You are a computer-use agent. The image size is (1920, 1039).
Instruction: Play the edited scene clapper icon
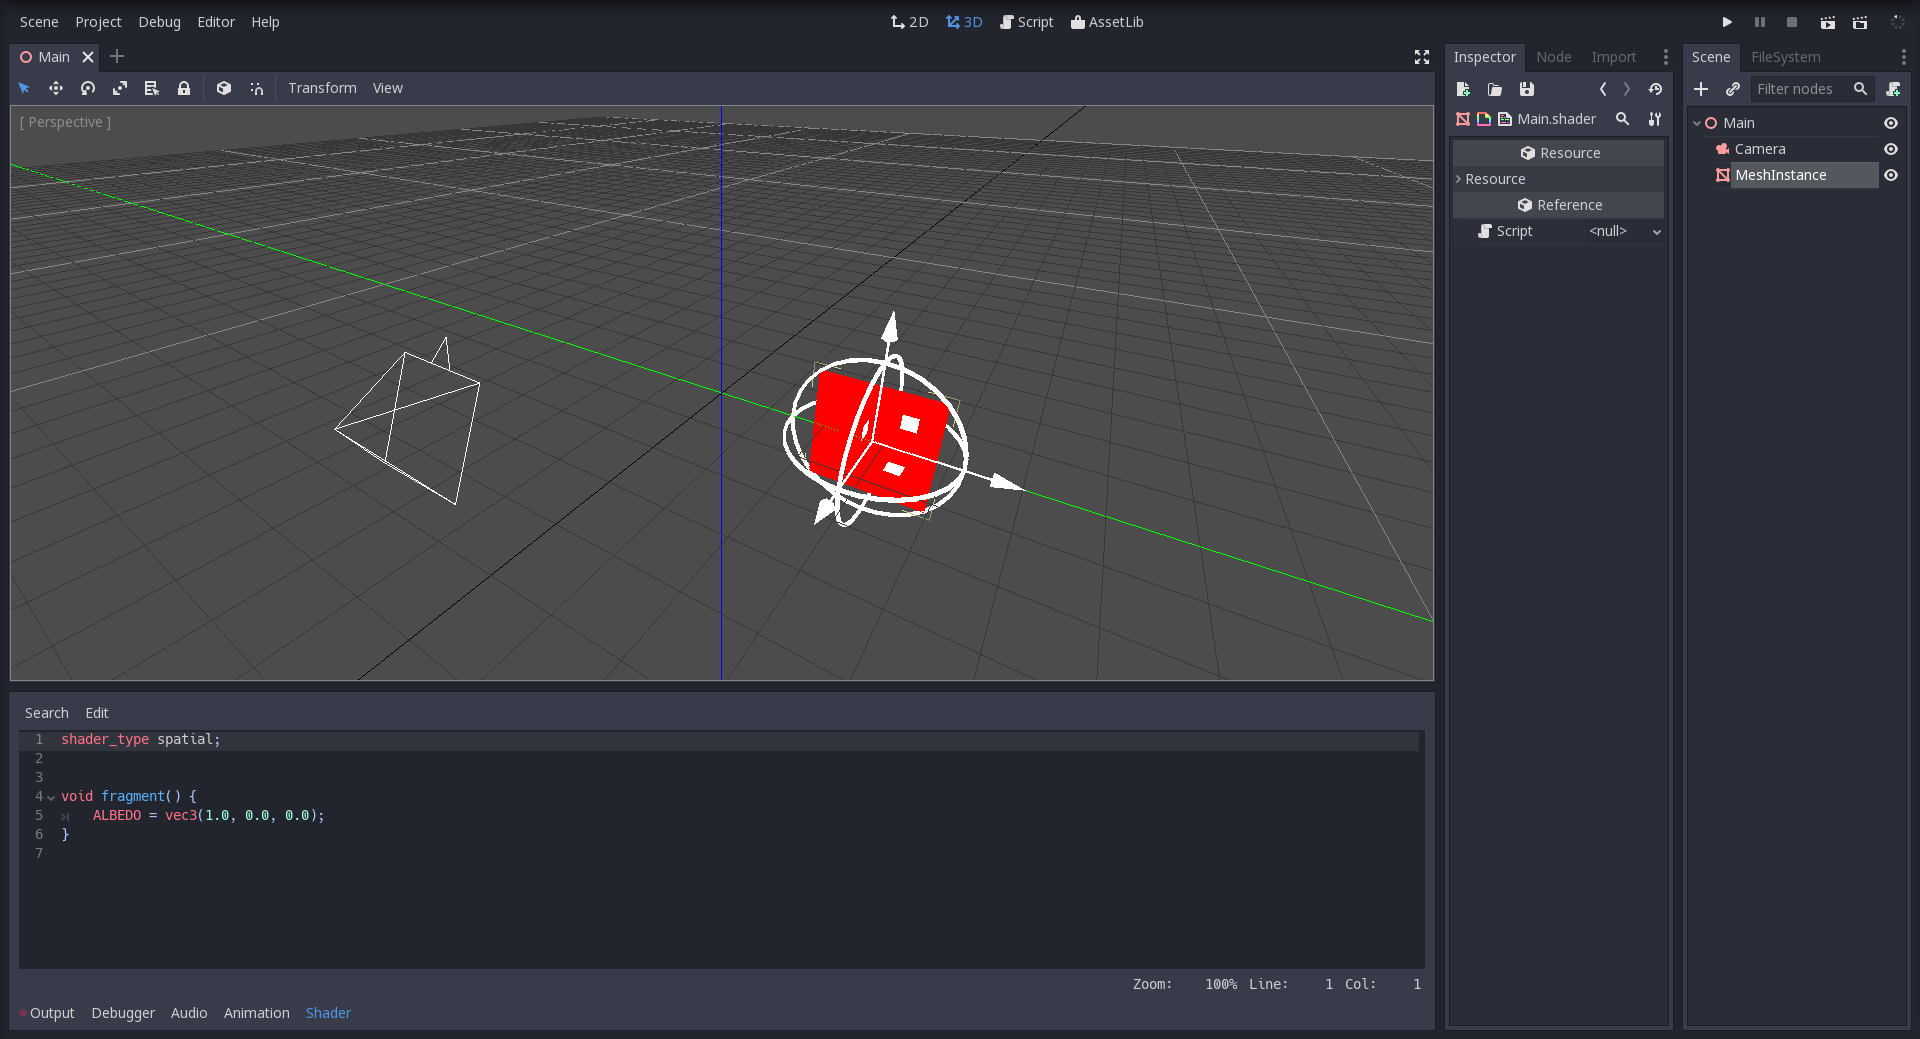coord(1828,22)
